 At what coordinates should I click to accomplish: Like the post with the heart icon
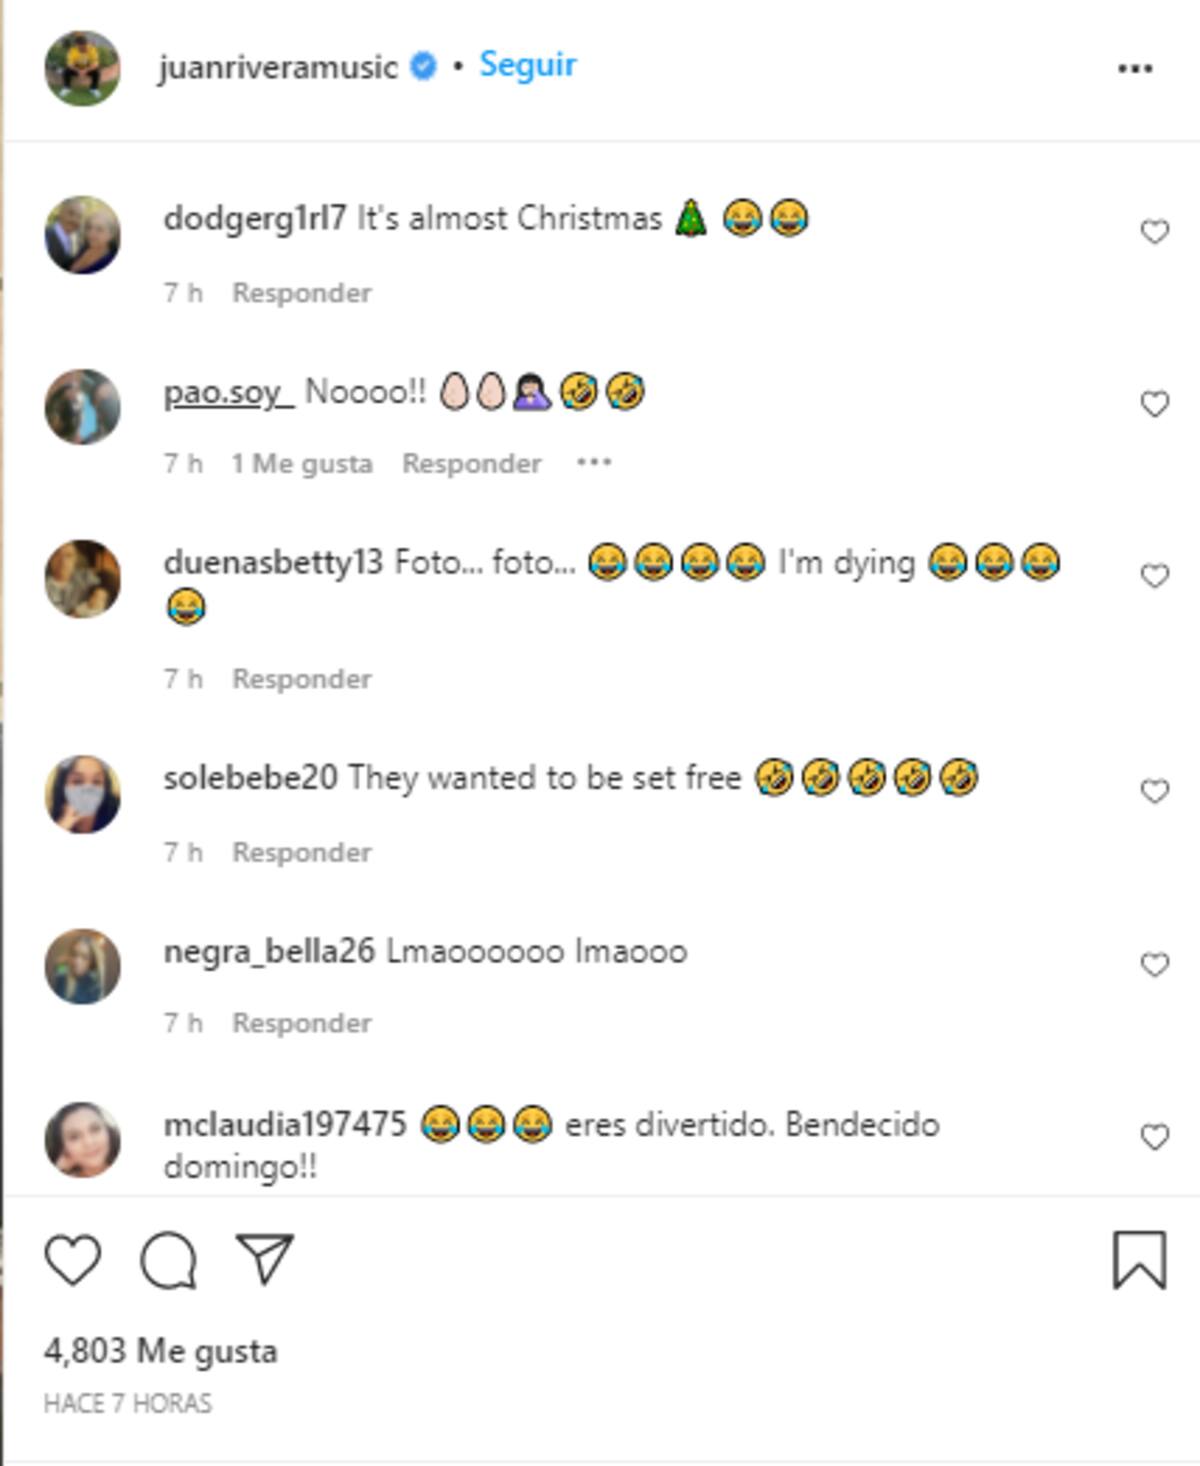coord(73,1260)
